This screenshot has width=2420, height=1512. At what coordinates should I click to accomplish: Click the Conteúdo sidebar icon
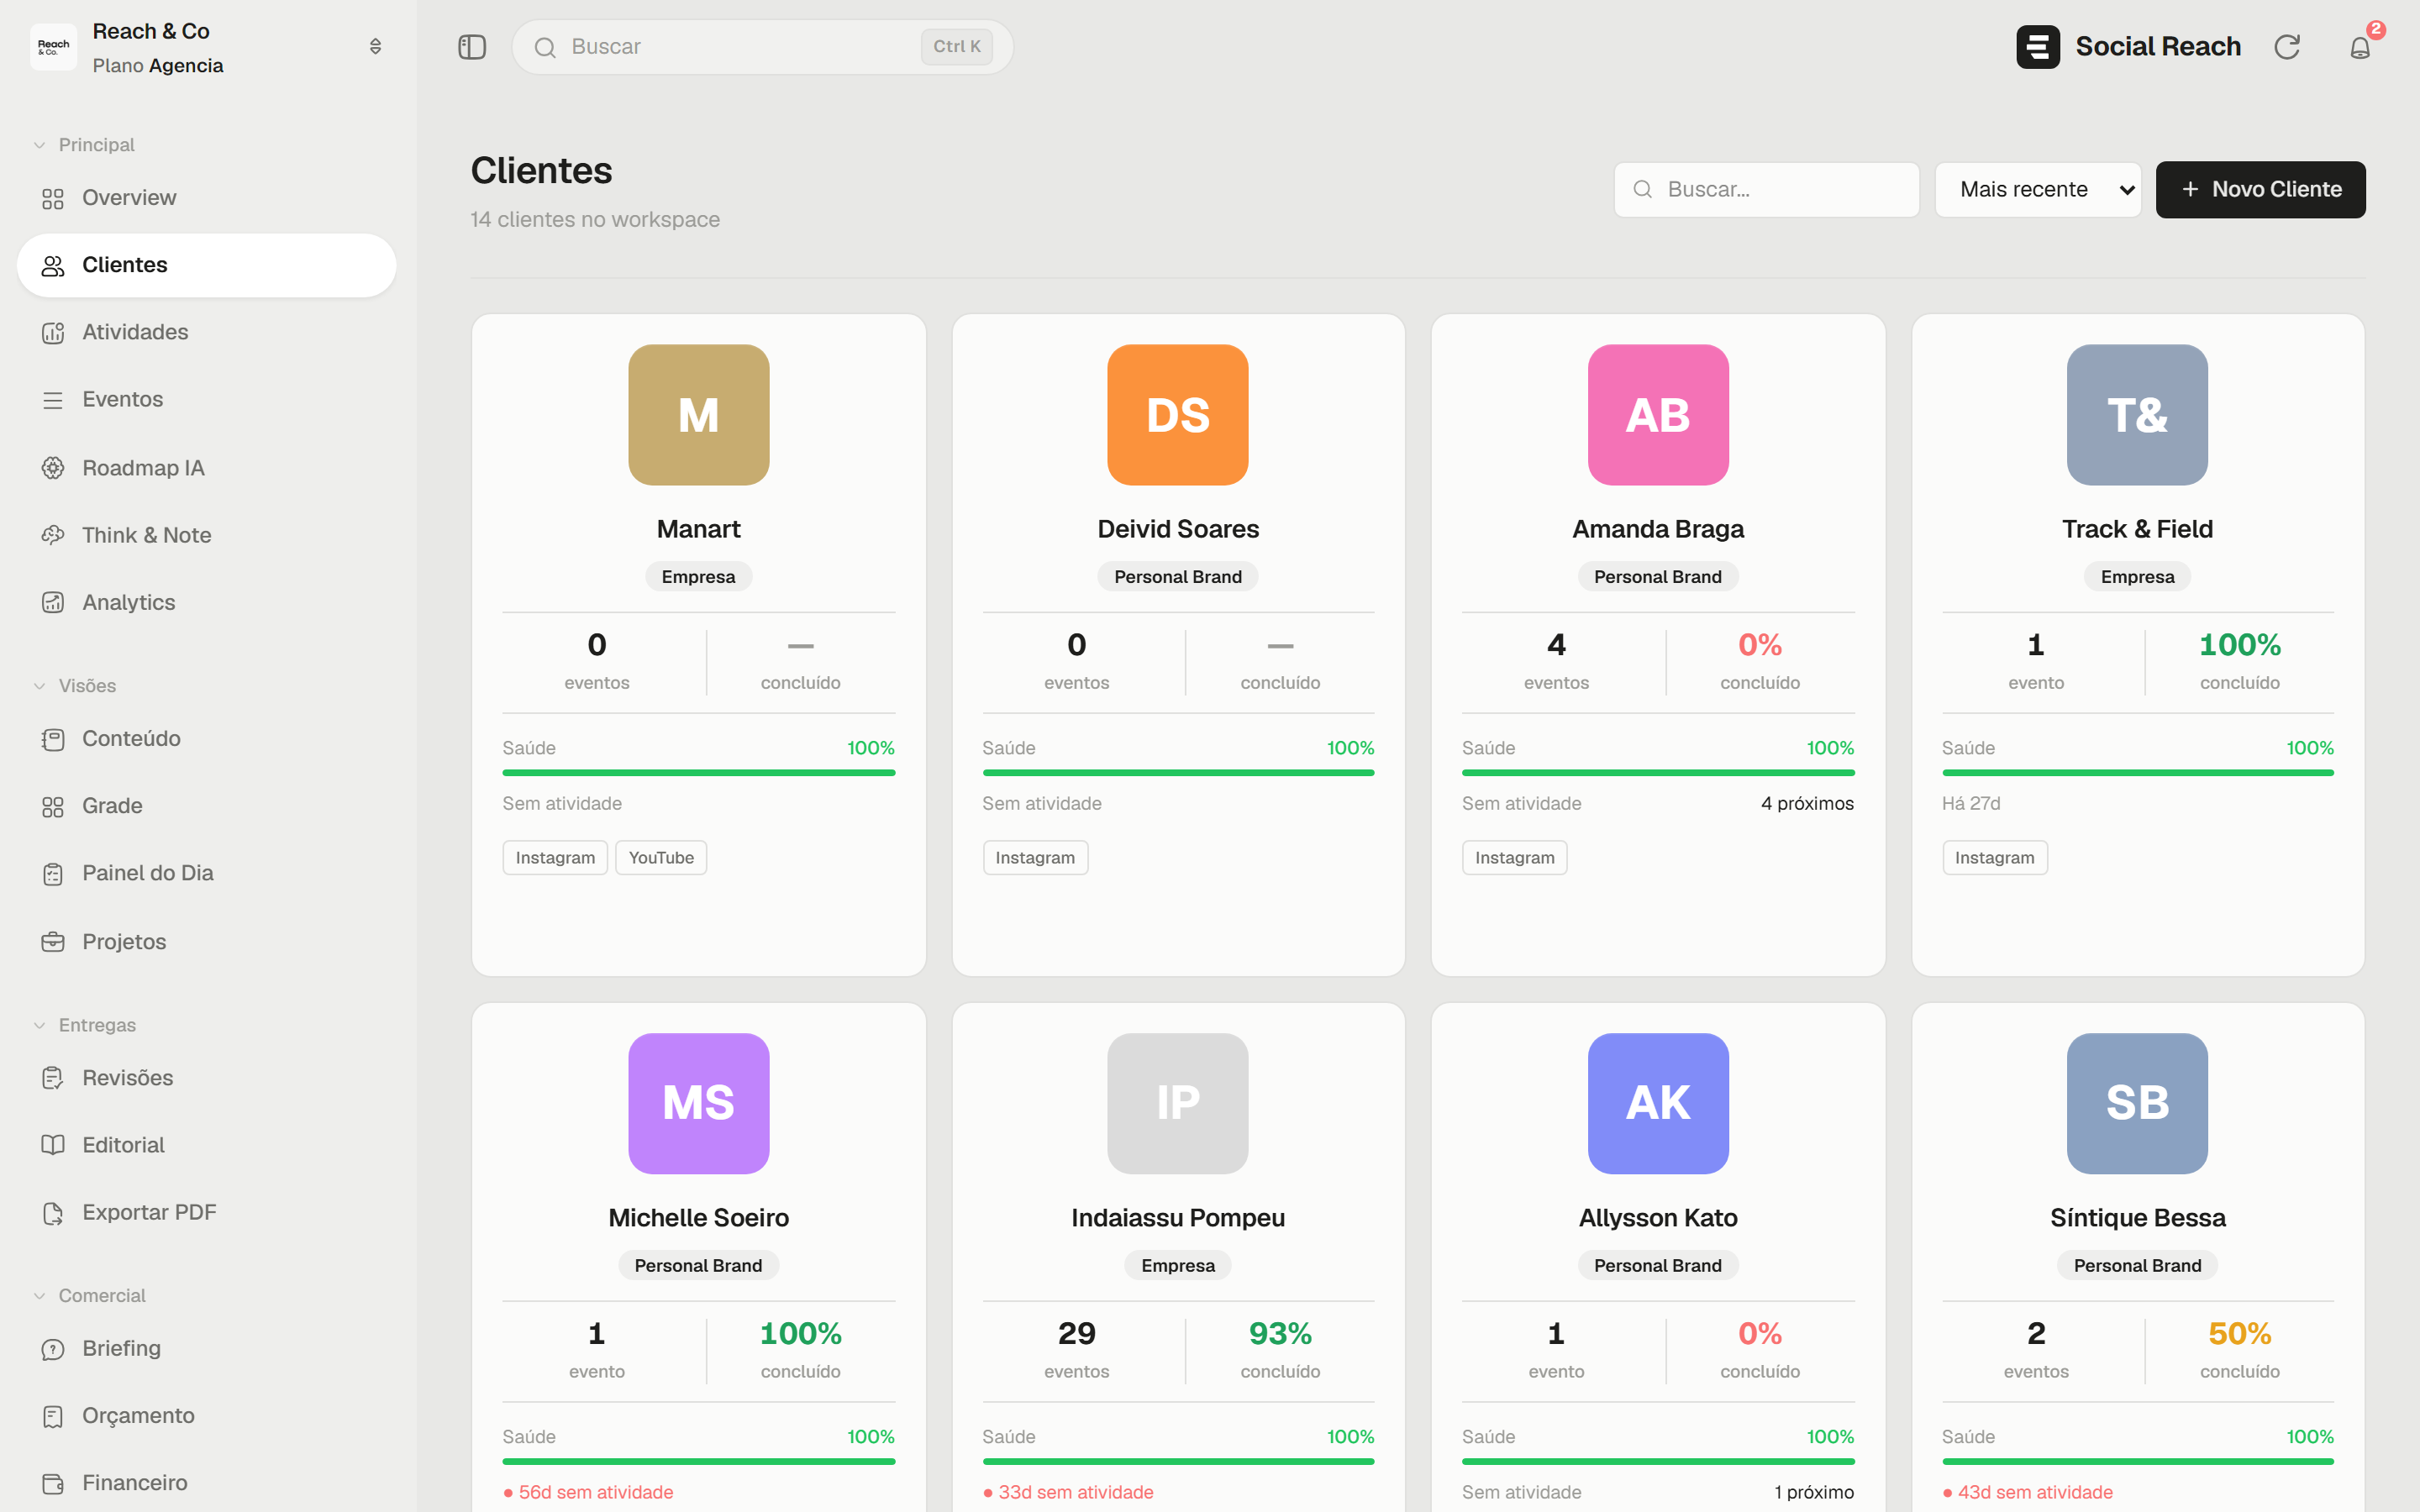[53, 739]
